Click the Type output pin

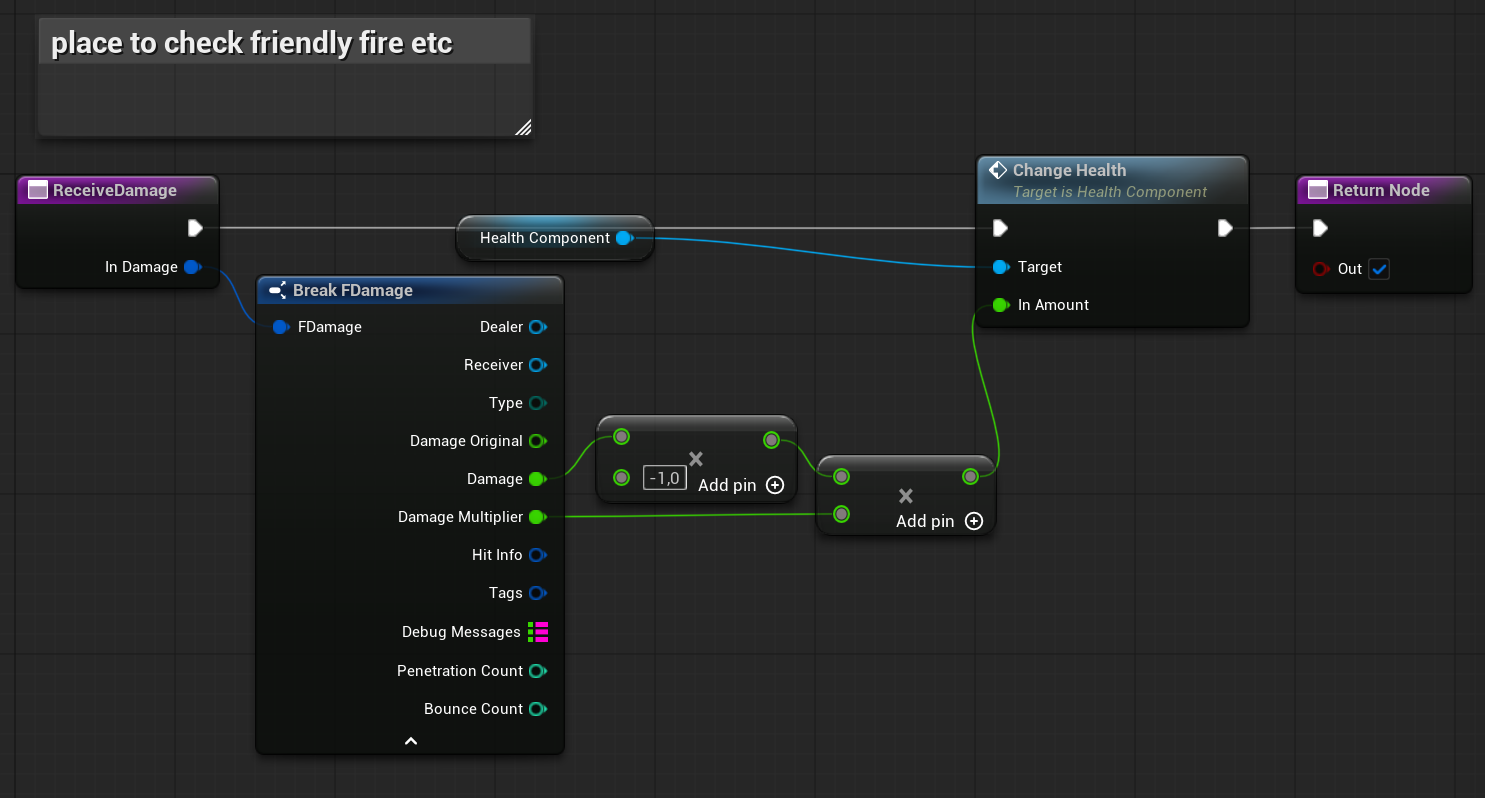(x=537, y=403)
